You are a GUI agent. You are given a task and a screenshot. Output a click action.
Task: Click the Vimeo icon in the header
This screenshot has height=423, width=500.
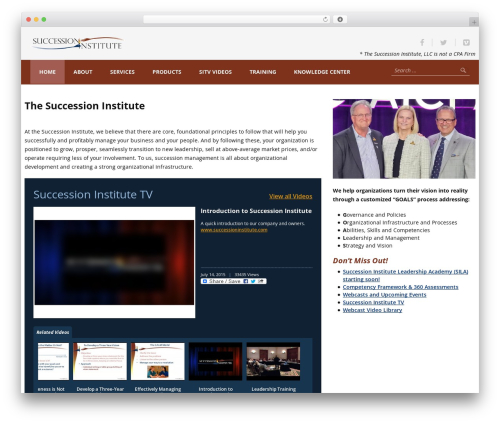click(x=466, y=42)
